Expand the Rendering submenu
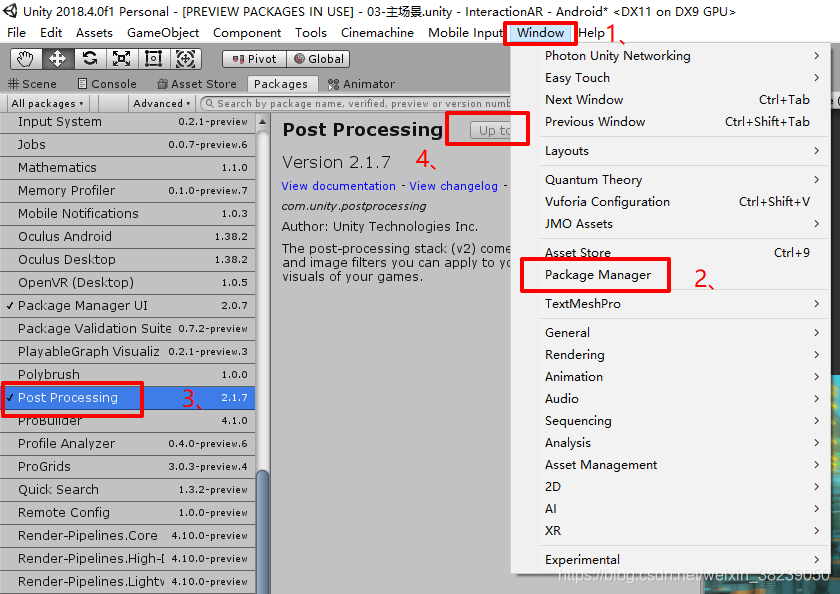Screen dimensions: 840x594 tap(671, 355)
